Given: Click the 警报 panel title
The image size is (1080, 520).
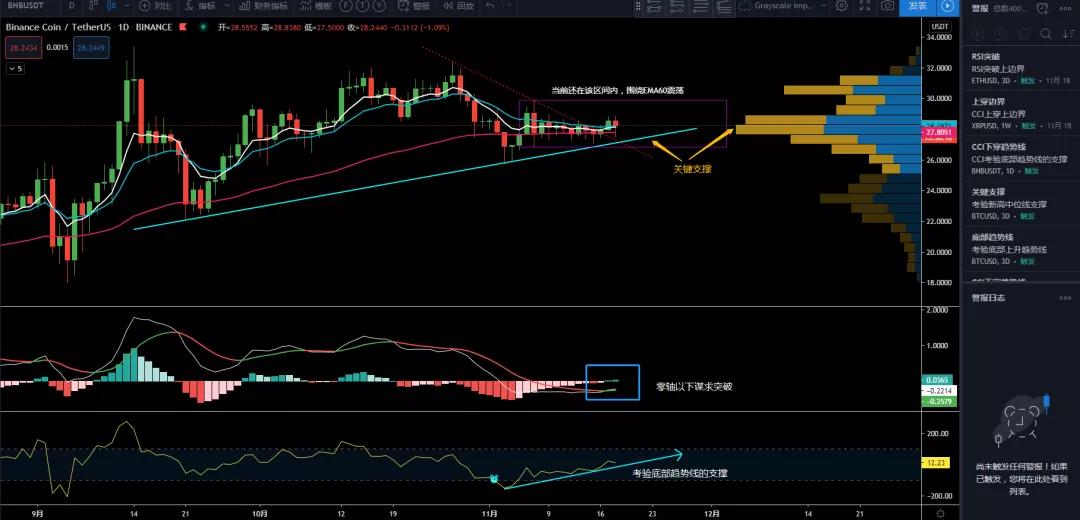Looking at the screenshot, I should coord(980,8).
